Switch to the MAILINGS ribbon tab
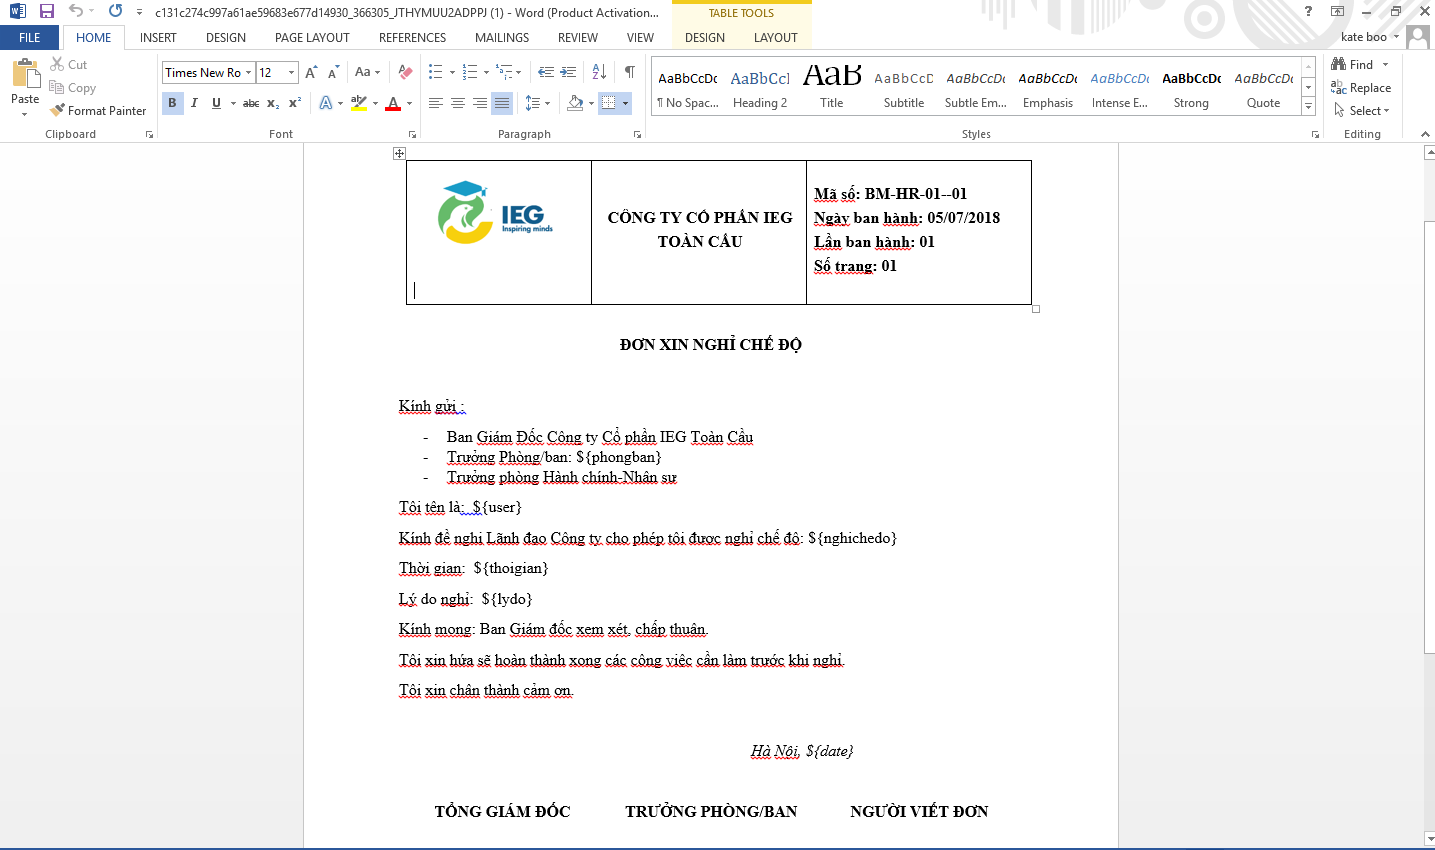Viewport: 1435px width, 850px height. 501,37
